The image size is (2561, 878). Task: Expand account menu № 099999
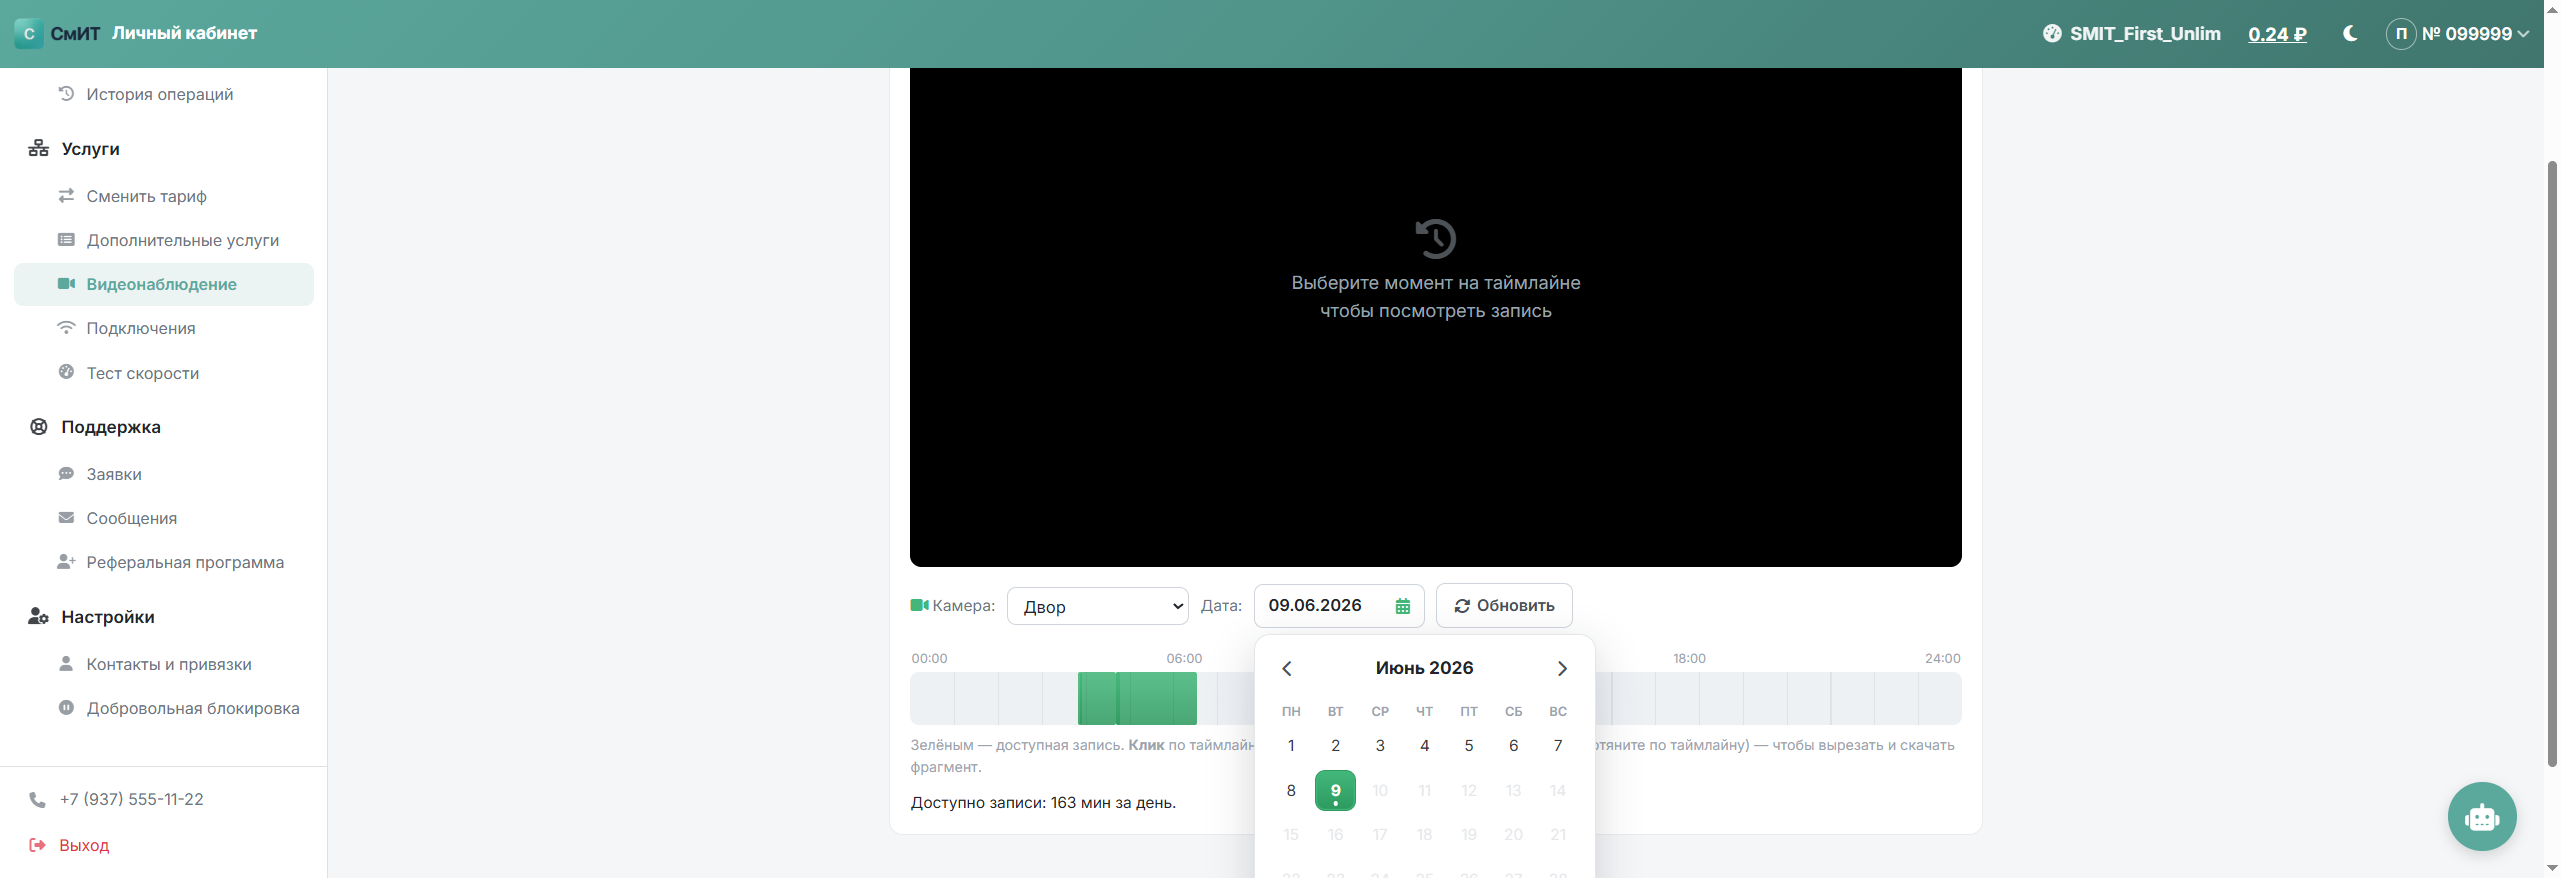[2458, 34]
